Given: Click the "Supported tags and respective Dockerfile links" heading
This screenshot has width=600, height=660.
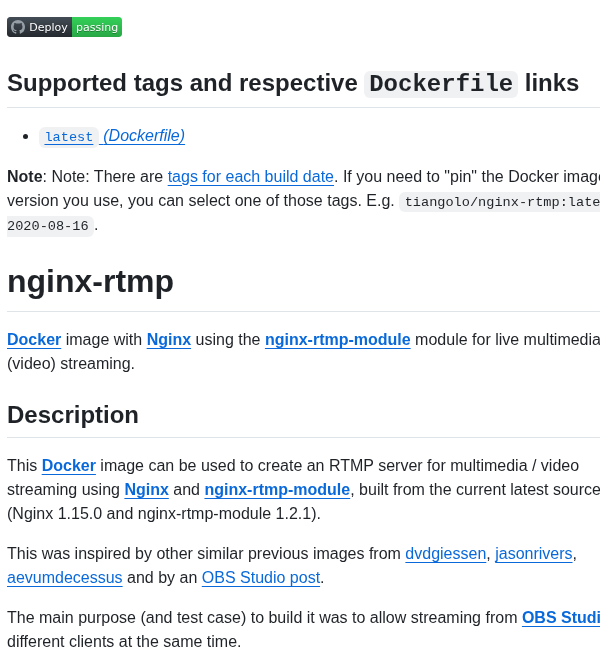Looking at the screenshot, I should point(293,83).
